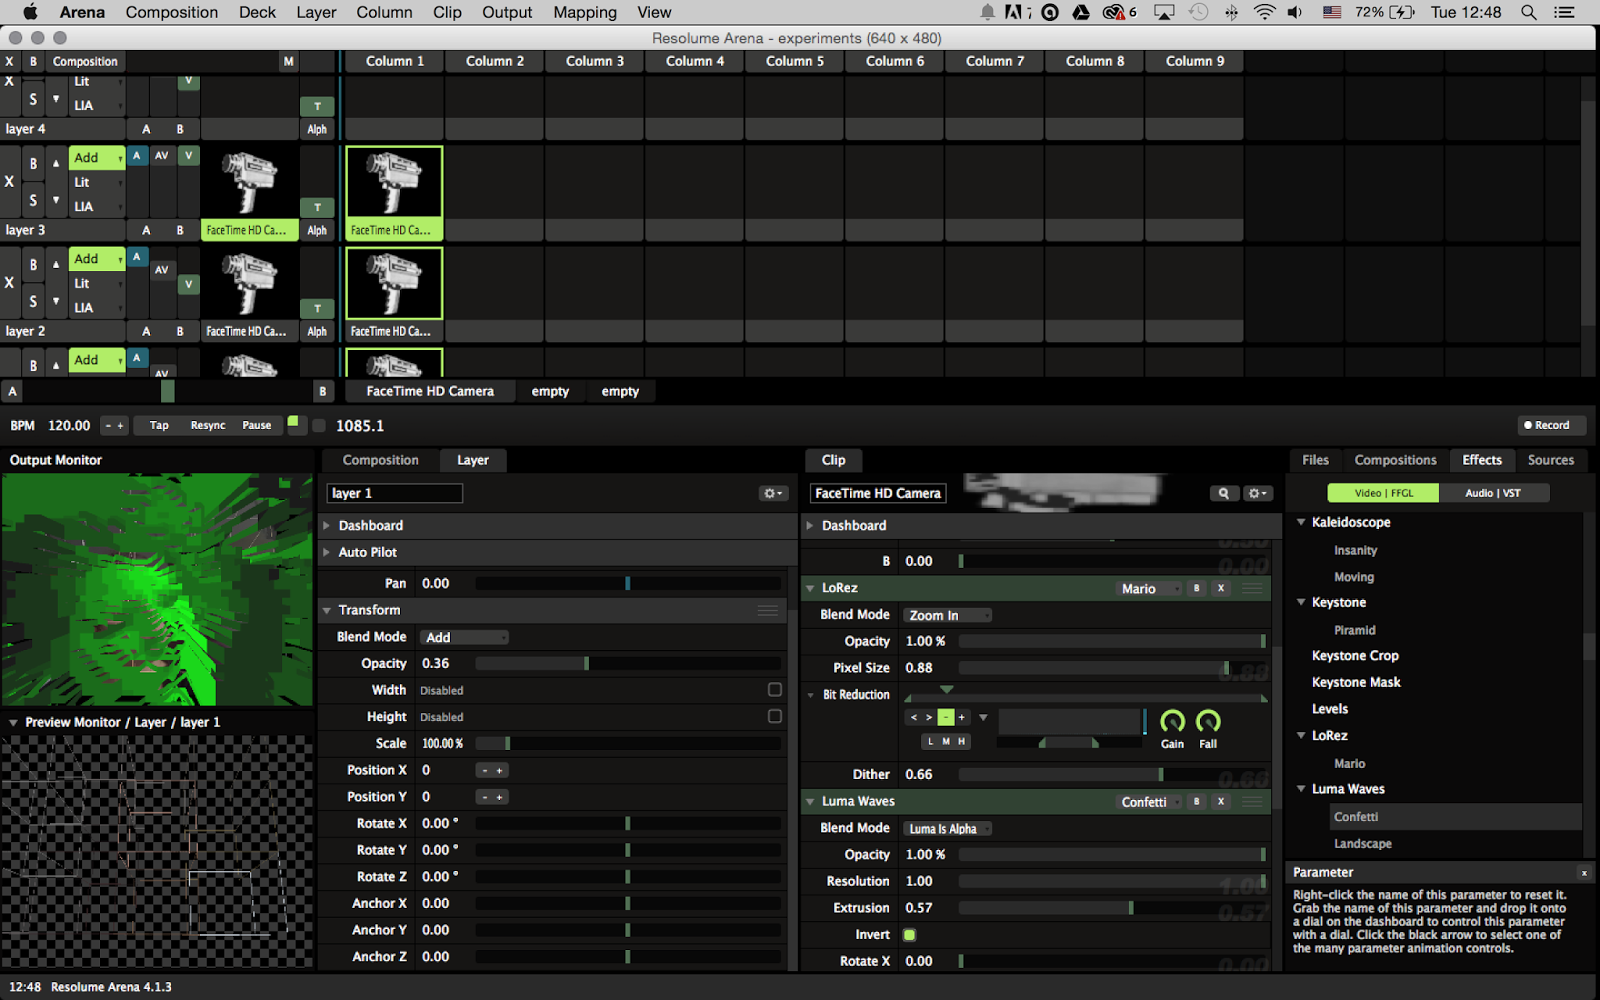
Task: Select Video | FFGL effects button
Action: pyautogui.click(x=1384, y=493)
